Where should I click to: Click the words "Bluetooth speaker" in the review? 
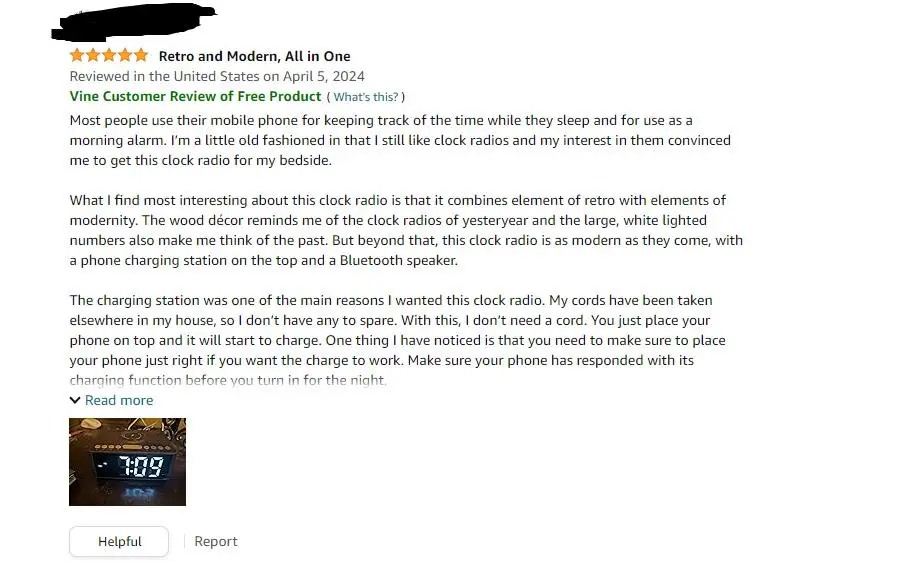pos(400,260)
